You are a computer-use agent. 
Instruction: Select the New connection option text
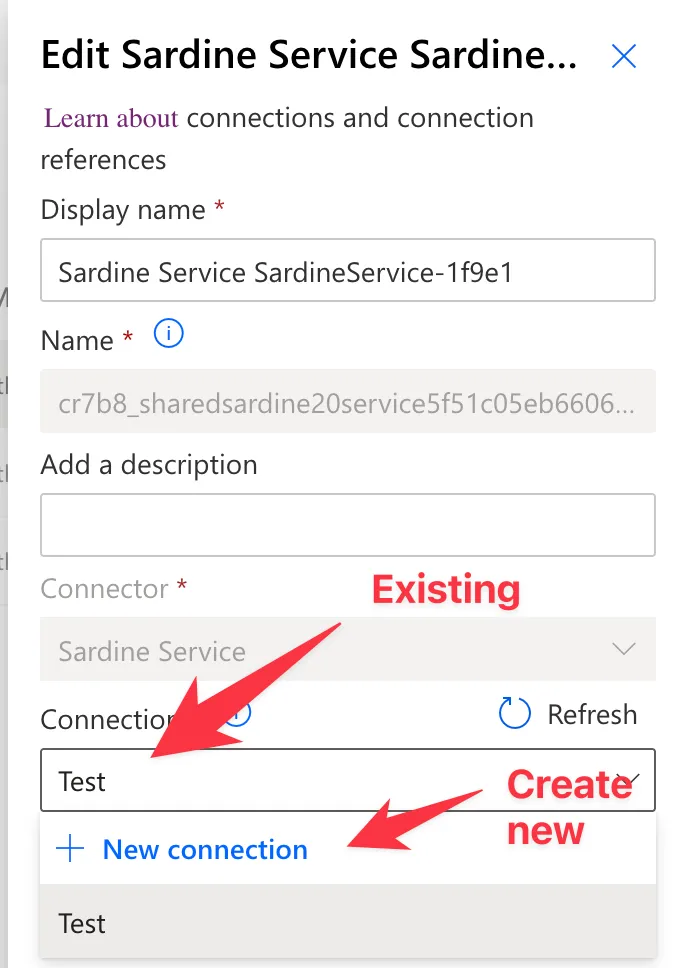(x=205, y=850)
